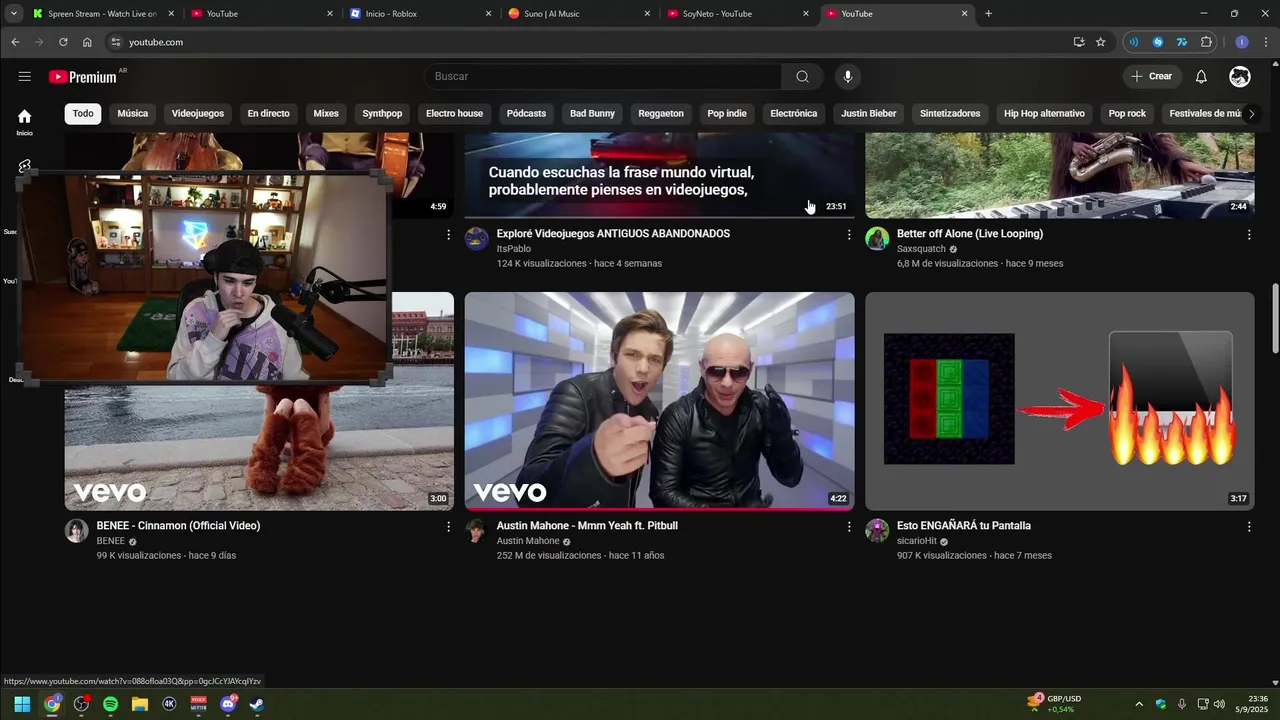Open the Windows Start menu
1280x720 pixels.
coord(22,704)
